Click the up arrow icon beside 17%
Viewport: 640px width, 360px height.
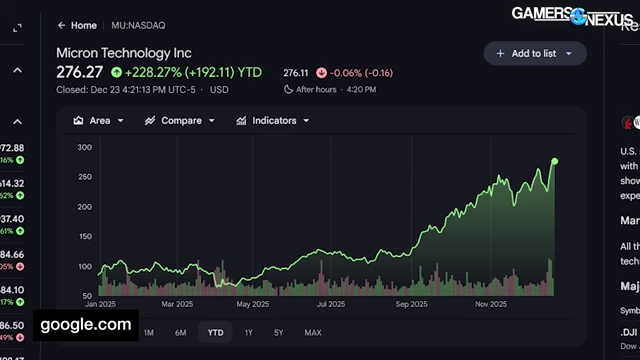pyautogui.click(x=20, y=302)
